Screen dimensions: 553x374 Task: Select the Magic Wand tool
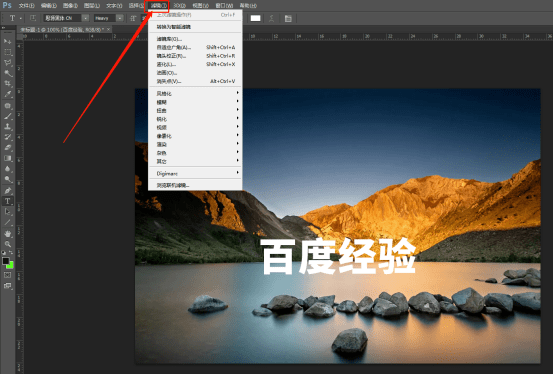click(x=7, y=73)
